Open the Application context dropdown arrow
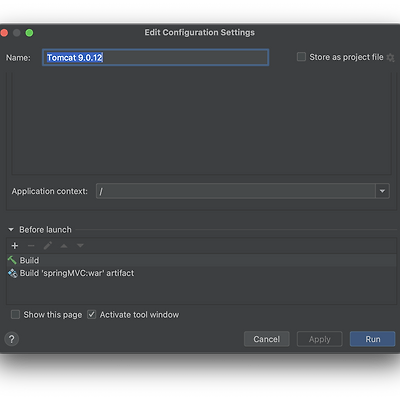The height and width of the screenshot is (400, 400). tap(382, 191)
